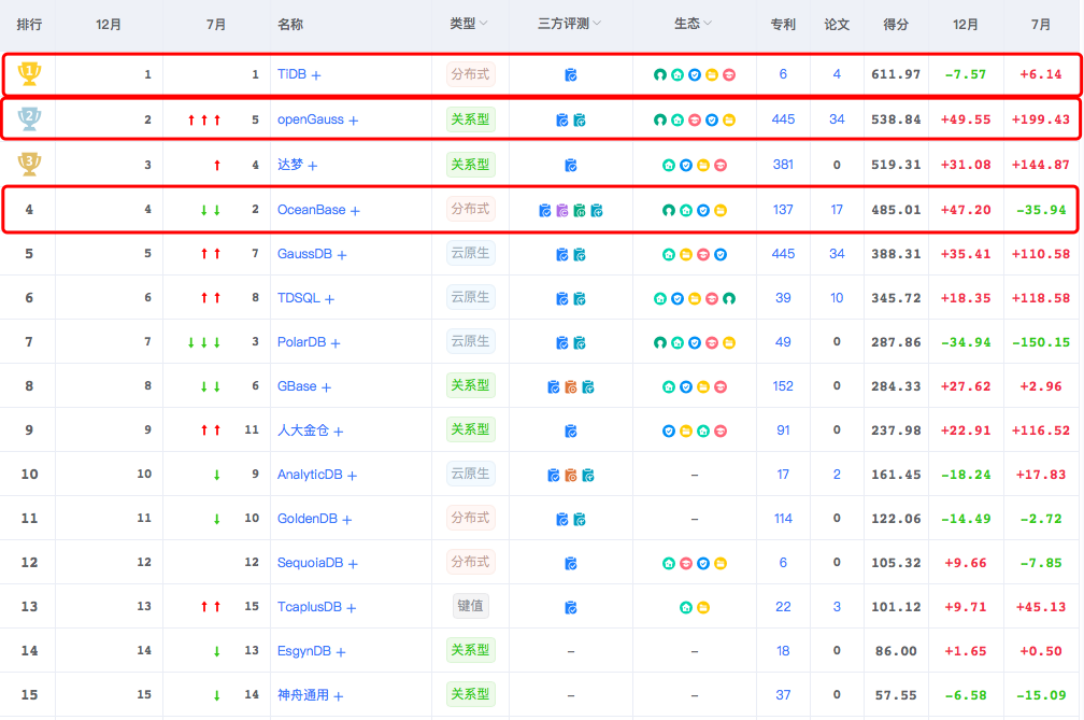
Task: Click the score 611.97
Action: tap(896, 74)
